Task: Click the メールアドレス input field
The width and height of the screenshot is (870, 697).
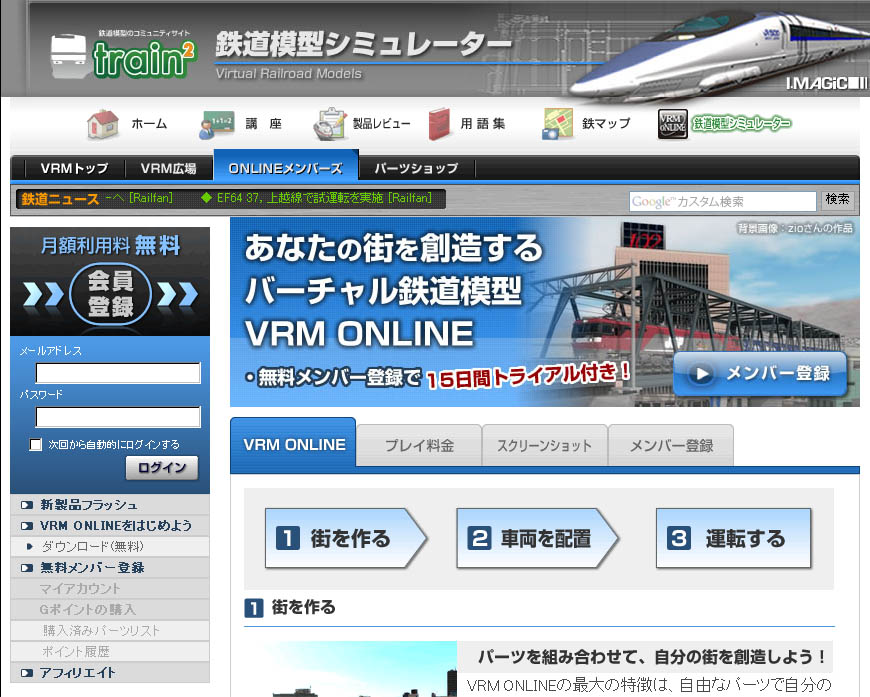Action: click(118, 373)
